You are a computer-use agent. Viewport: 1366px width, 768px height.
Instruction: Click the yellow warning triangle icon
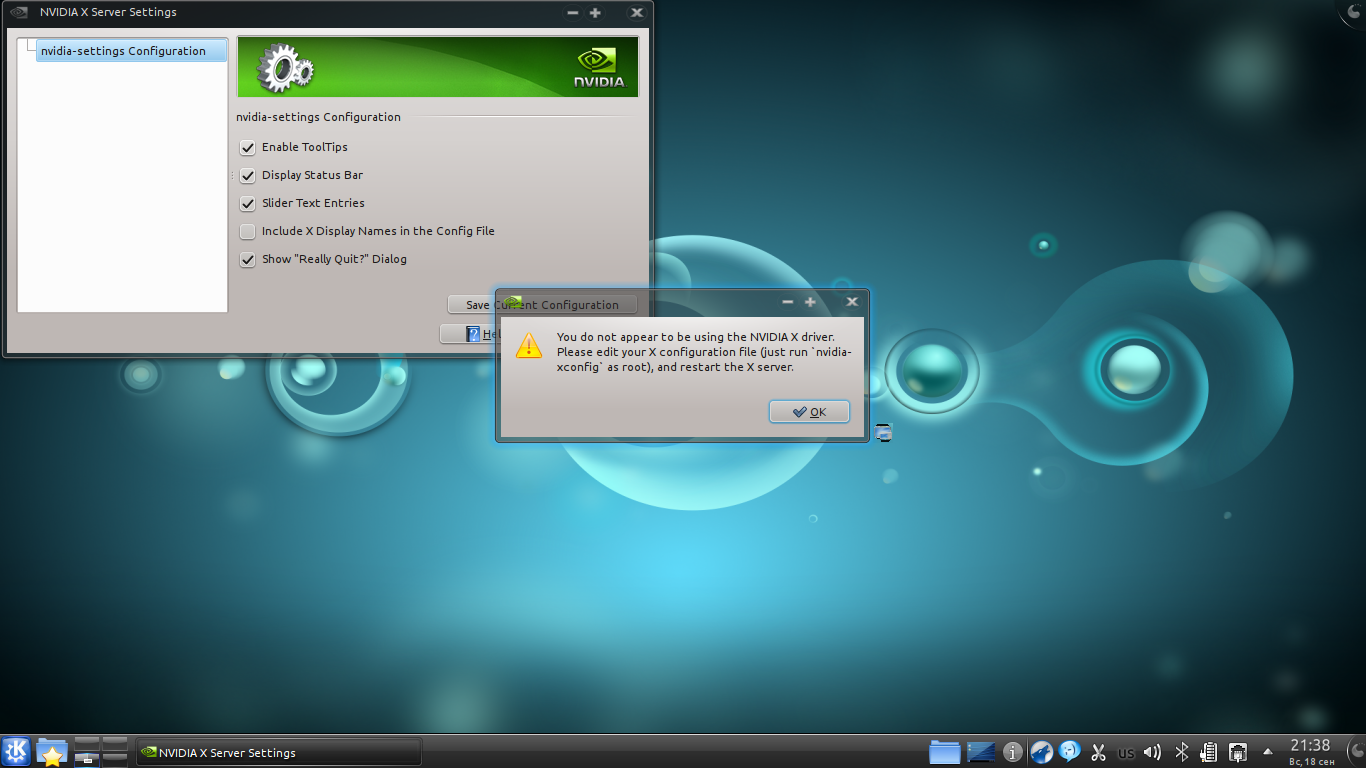point(528,346)
